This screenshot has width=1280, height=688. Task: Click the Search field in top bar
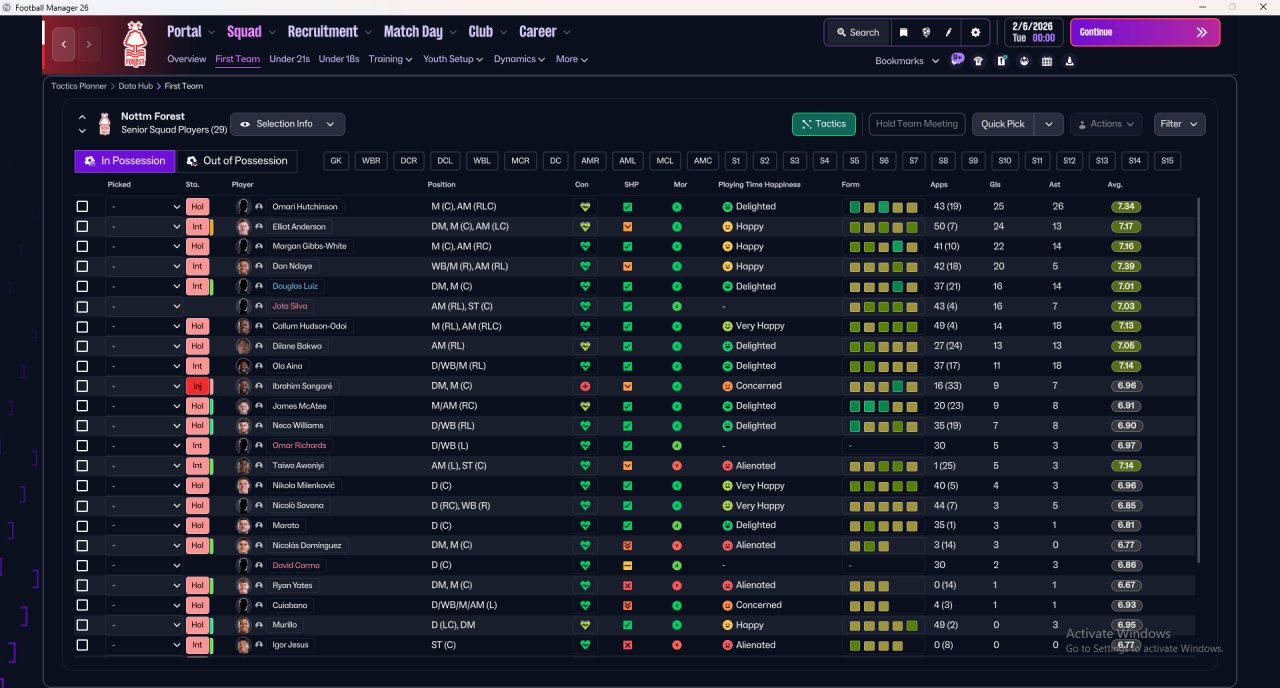tap(857, 32)
